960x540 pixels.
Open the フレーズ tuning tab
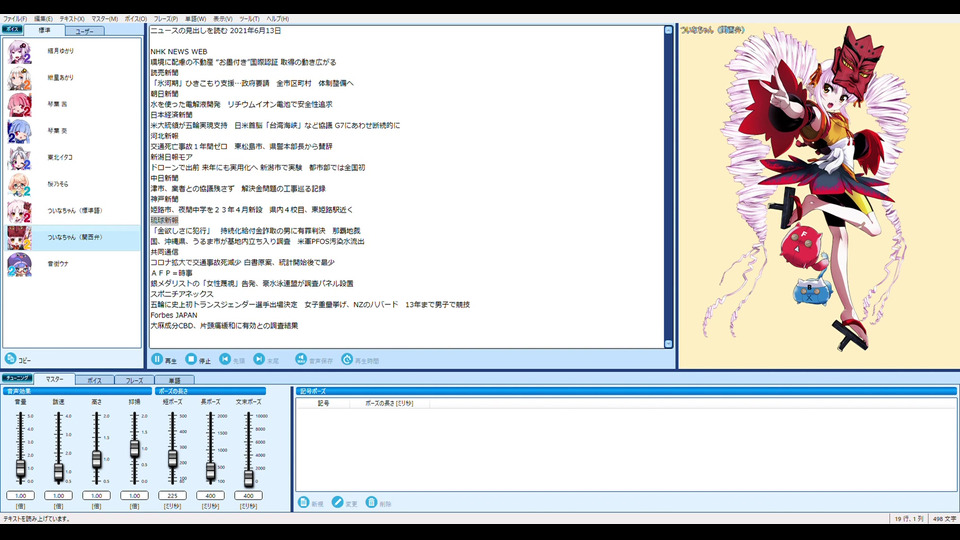coord(135,380)
